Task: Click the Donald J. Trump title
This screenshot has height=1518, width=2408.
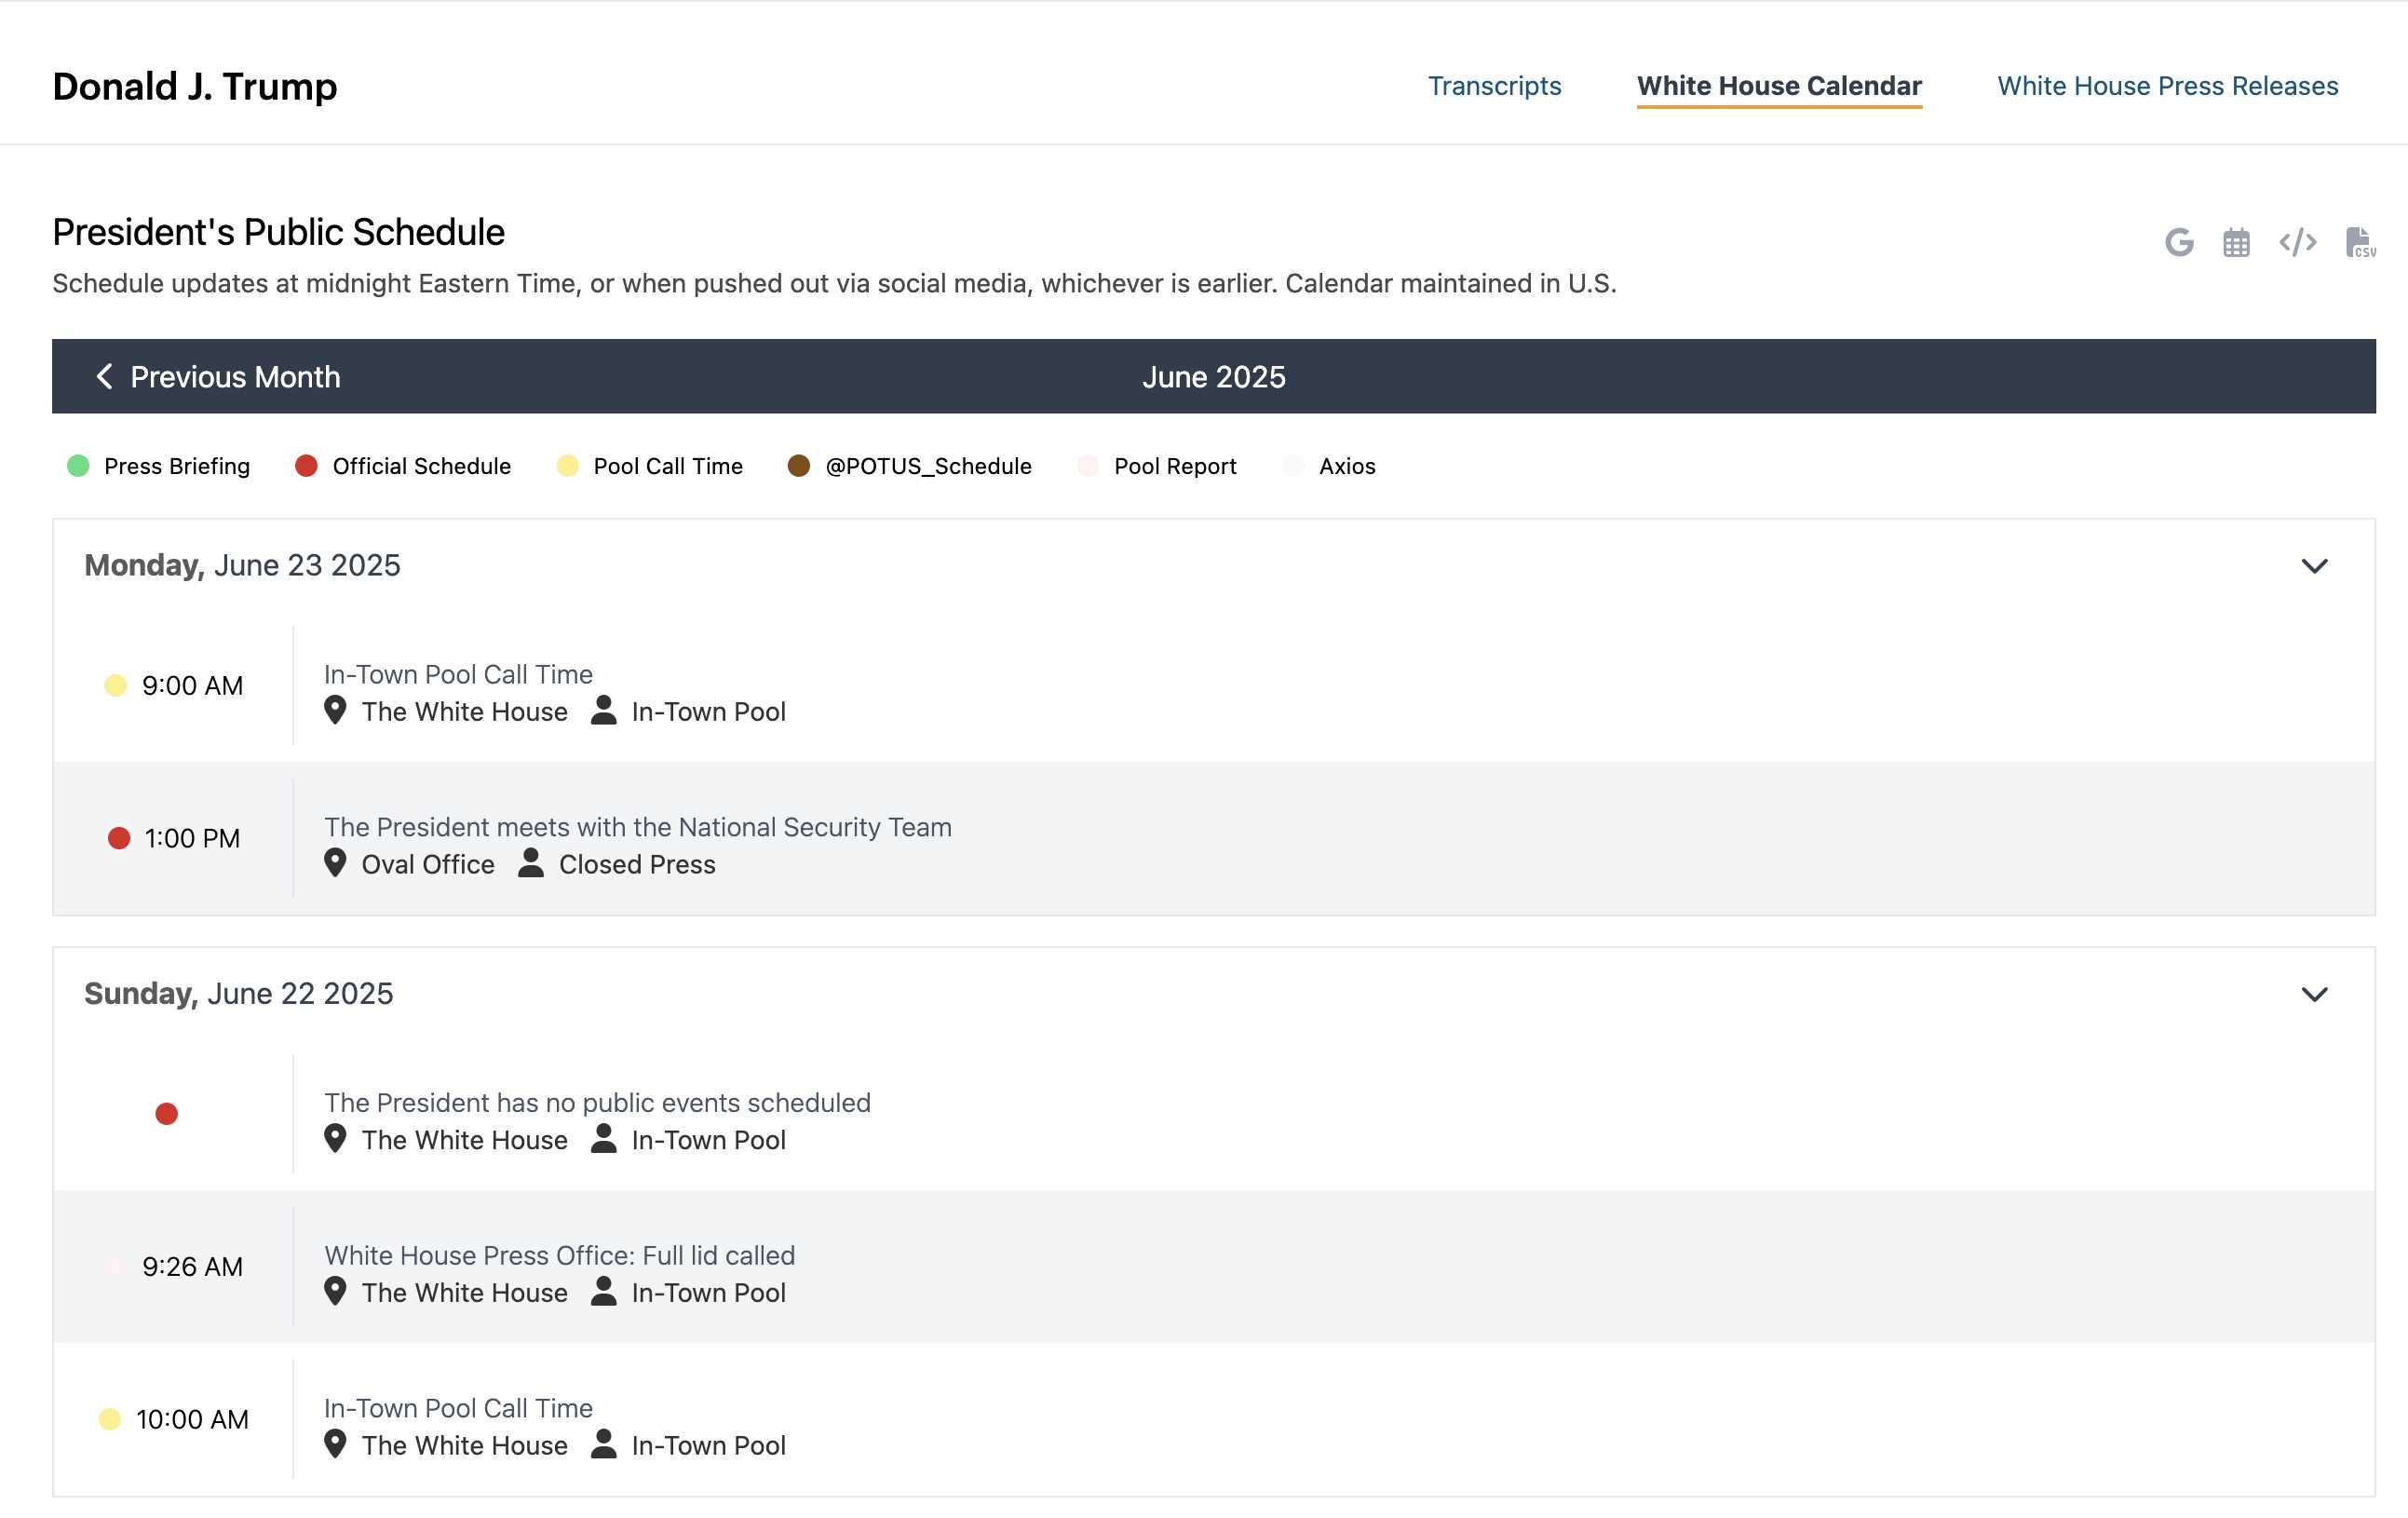Action: pos(195,86)
